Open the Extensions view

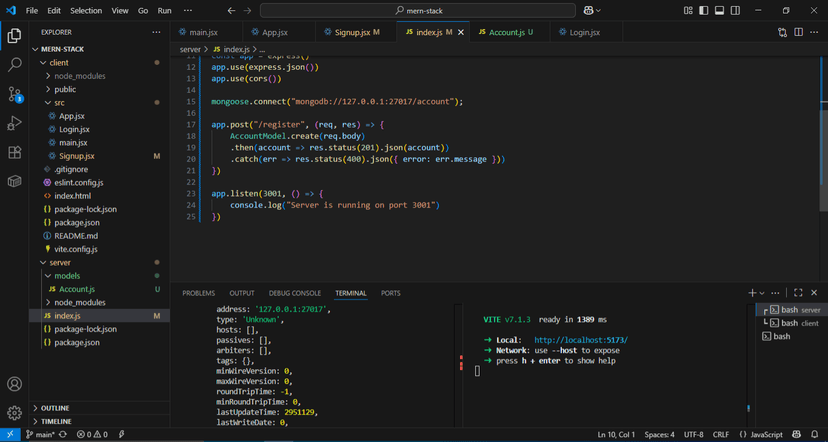14,153
